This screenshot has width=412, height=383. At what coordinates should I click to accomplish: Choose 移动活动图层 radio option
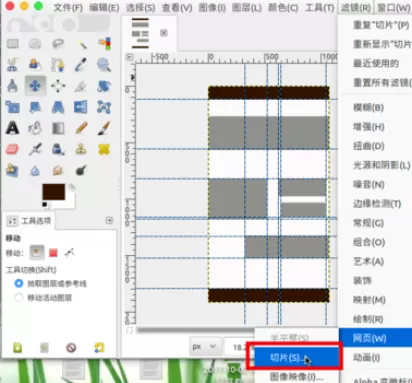click(18, 297)
